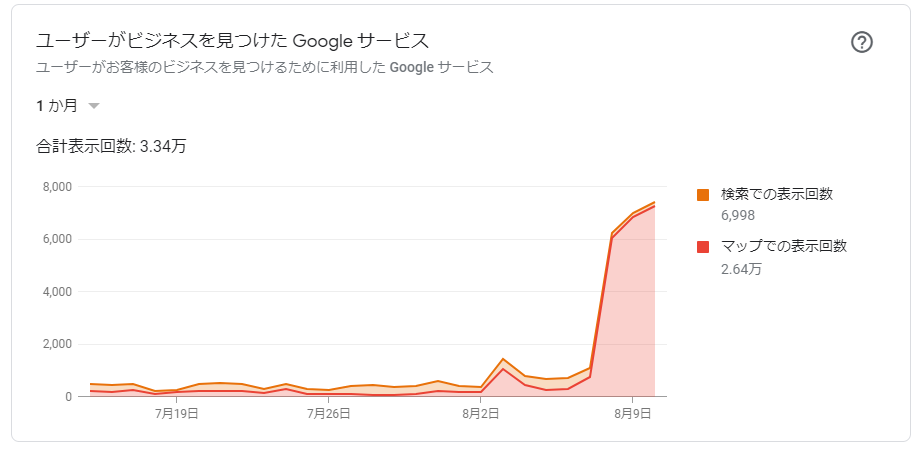Click the 6,998 search views value

[x=738, y=215]
